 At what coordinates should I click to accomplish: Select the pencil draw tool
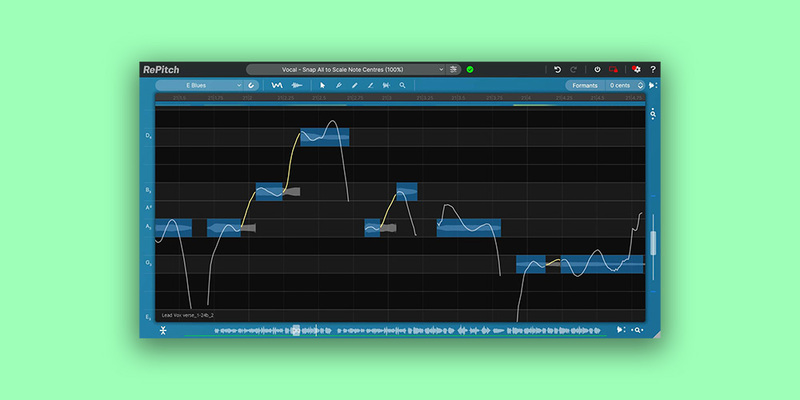pyautogui.click(x=355, y=85)
